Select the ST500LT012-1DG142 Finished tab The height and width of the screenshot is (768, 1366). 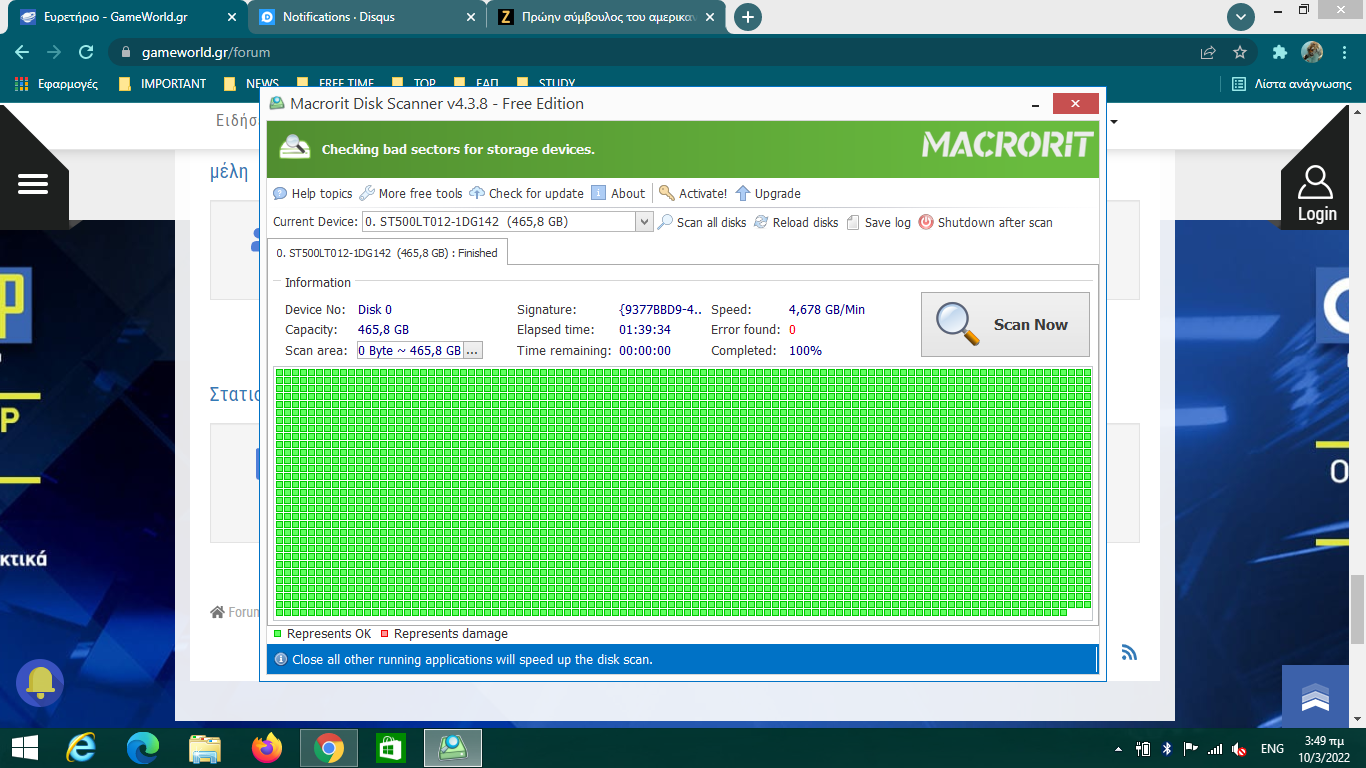[x=387, y=253]
